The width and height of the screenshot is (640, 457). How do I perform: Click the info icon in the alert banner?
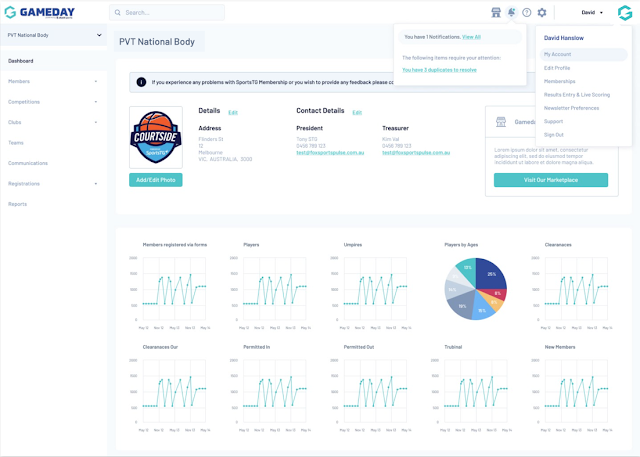point(141,82)
